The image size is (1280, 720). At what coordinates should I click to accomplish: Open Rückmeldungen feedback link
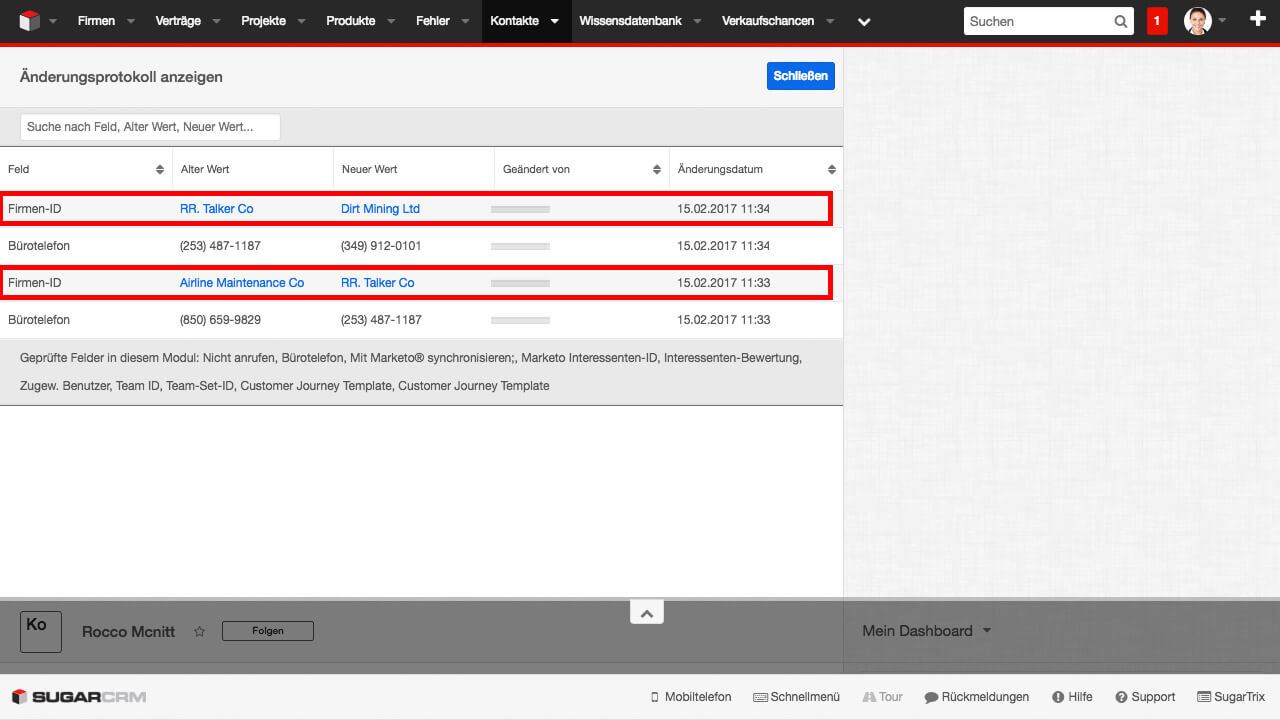[x=977, y=697]
